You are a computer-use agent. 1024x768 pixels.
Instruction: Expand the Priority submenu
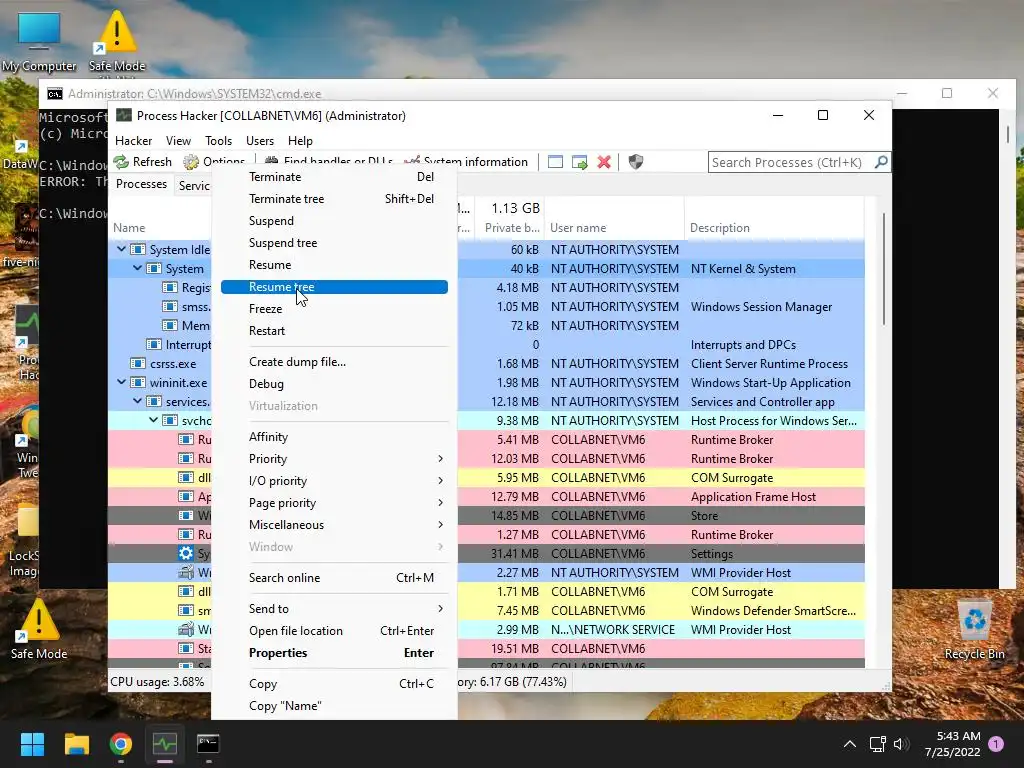334,459
